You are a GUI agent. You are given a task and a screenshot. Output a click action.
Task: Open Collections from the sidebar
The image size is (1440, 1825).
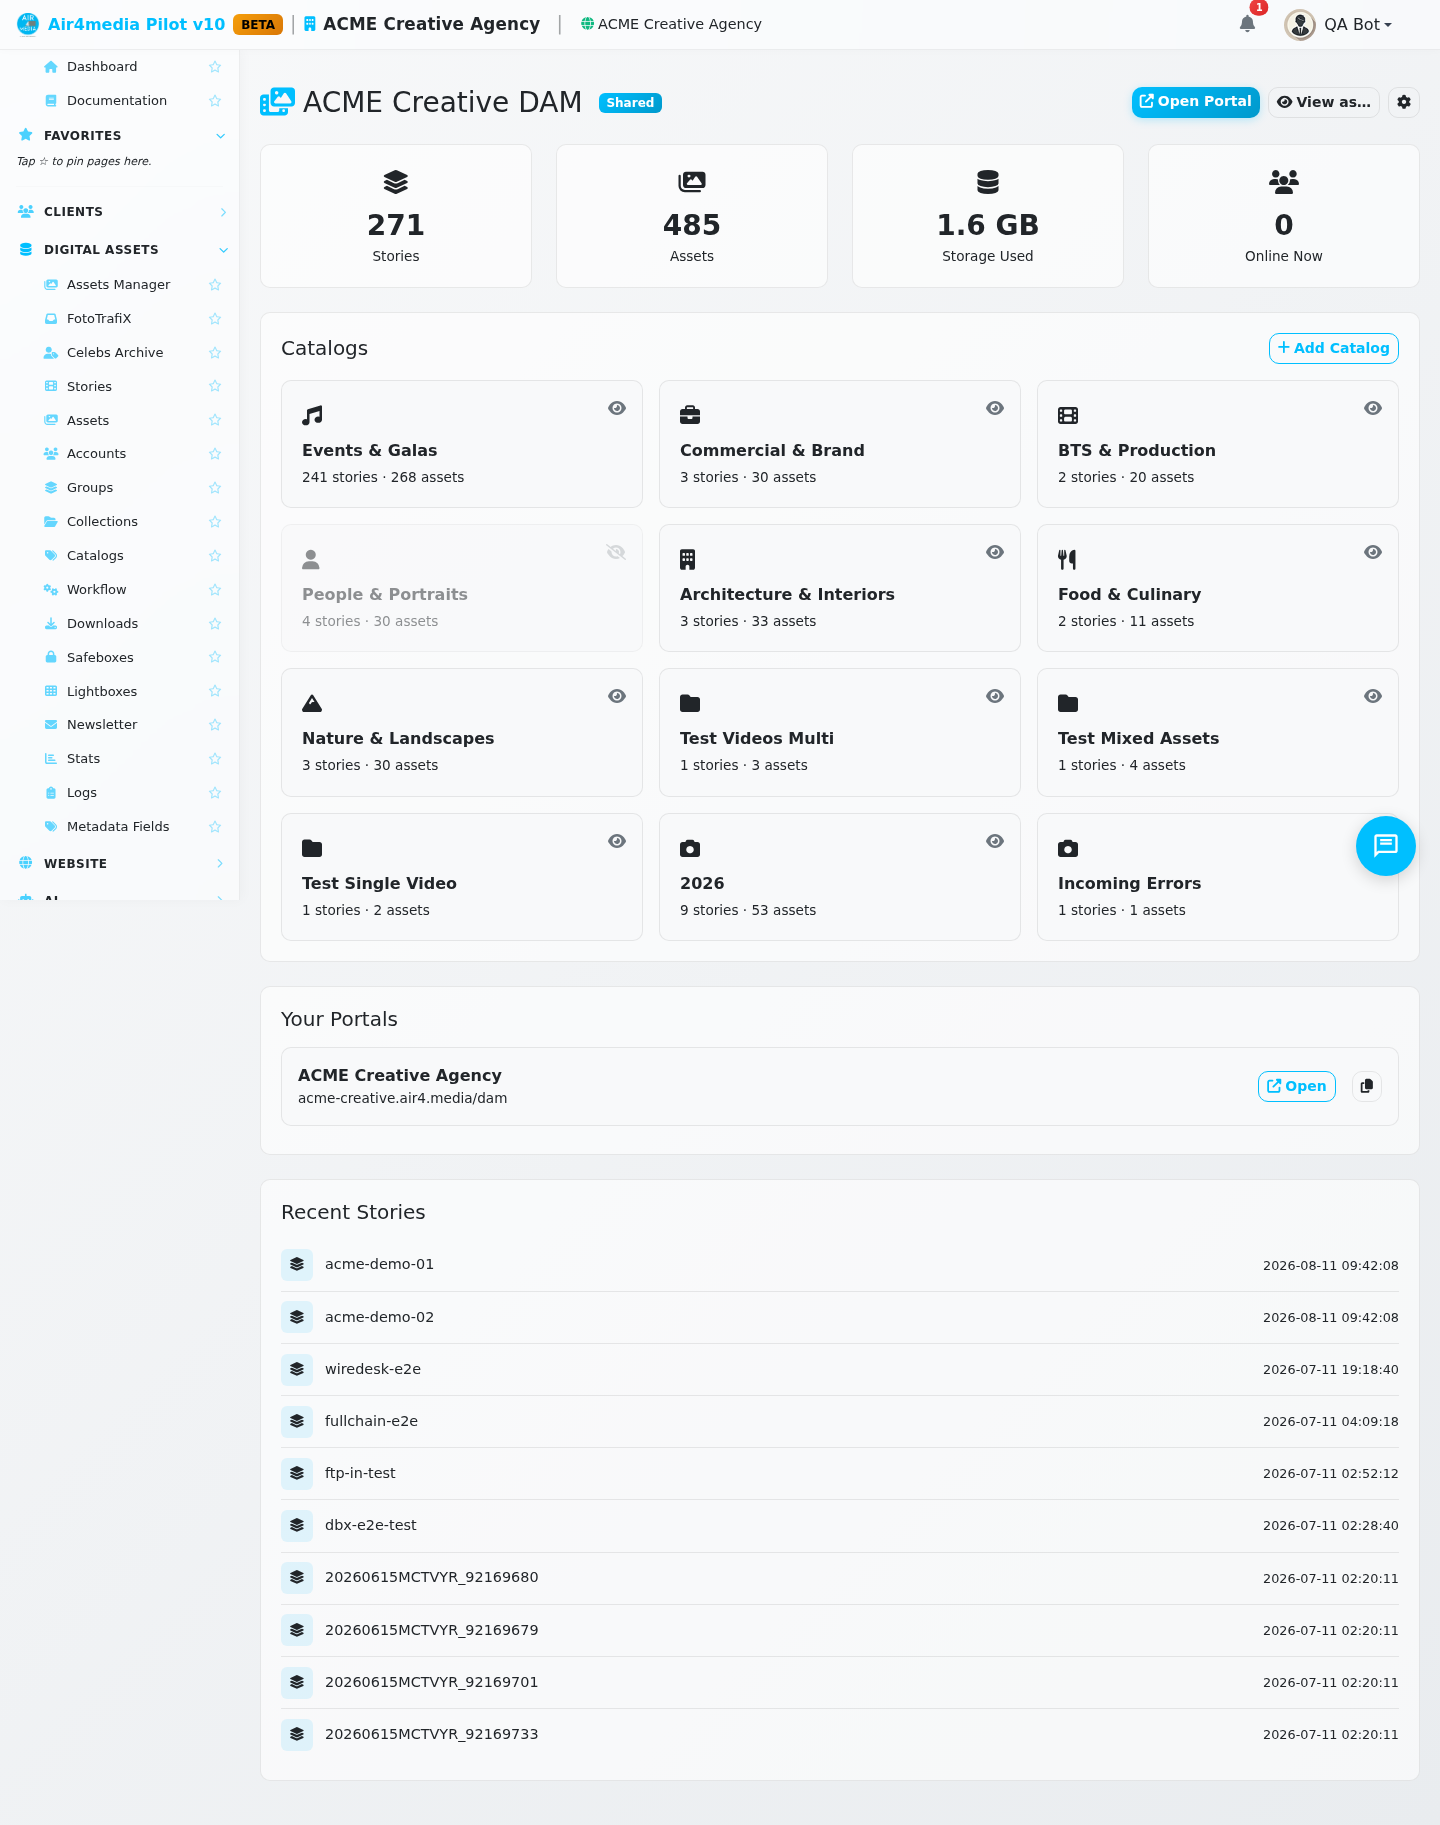102,522
